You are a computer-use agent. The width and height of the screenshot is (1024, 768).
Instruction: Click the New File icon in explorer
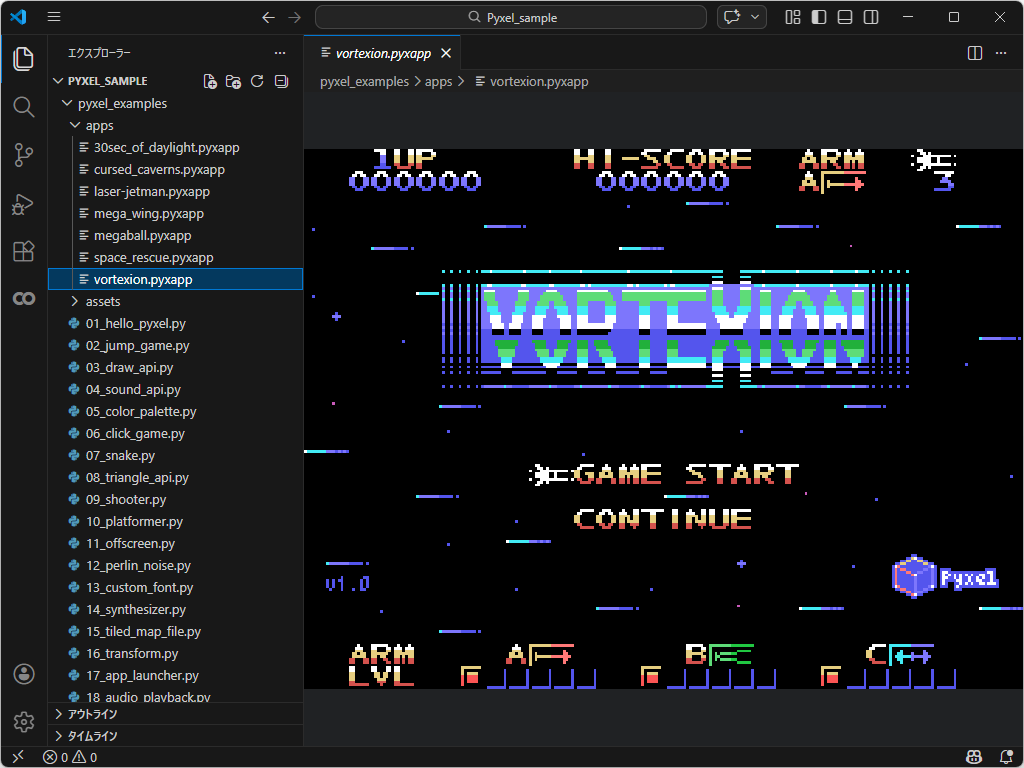(210, 81)
